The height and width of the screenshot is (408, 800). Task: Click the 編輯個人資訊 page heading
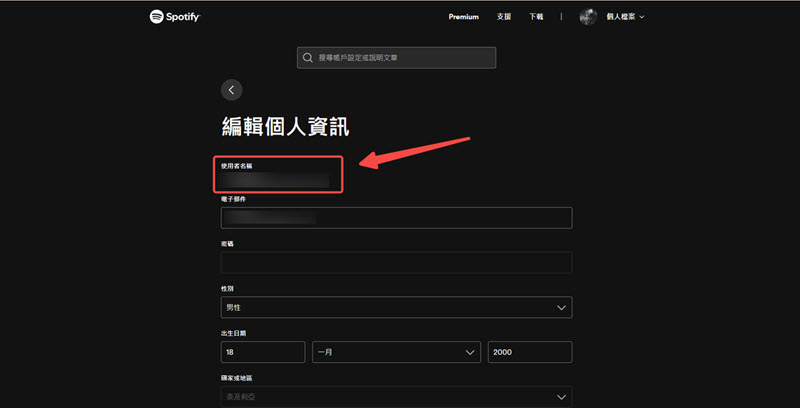[x=285, y=127]
